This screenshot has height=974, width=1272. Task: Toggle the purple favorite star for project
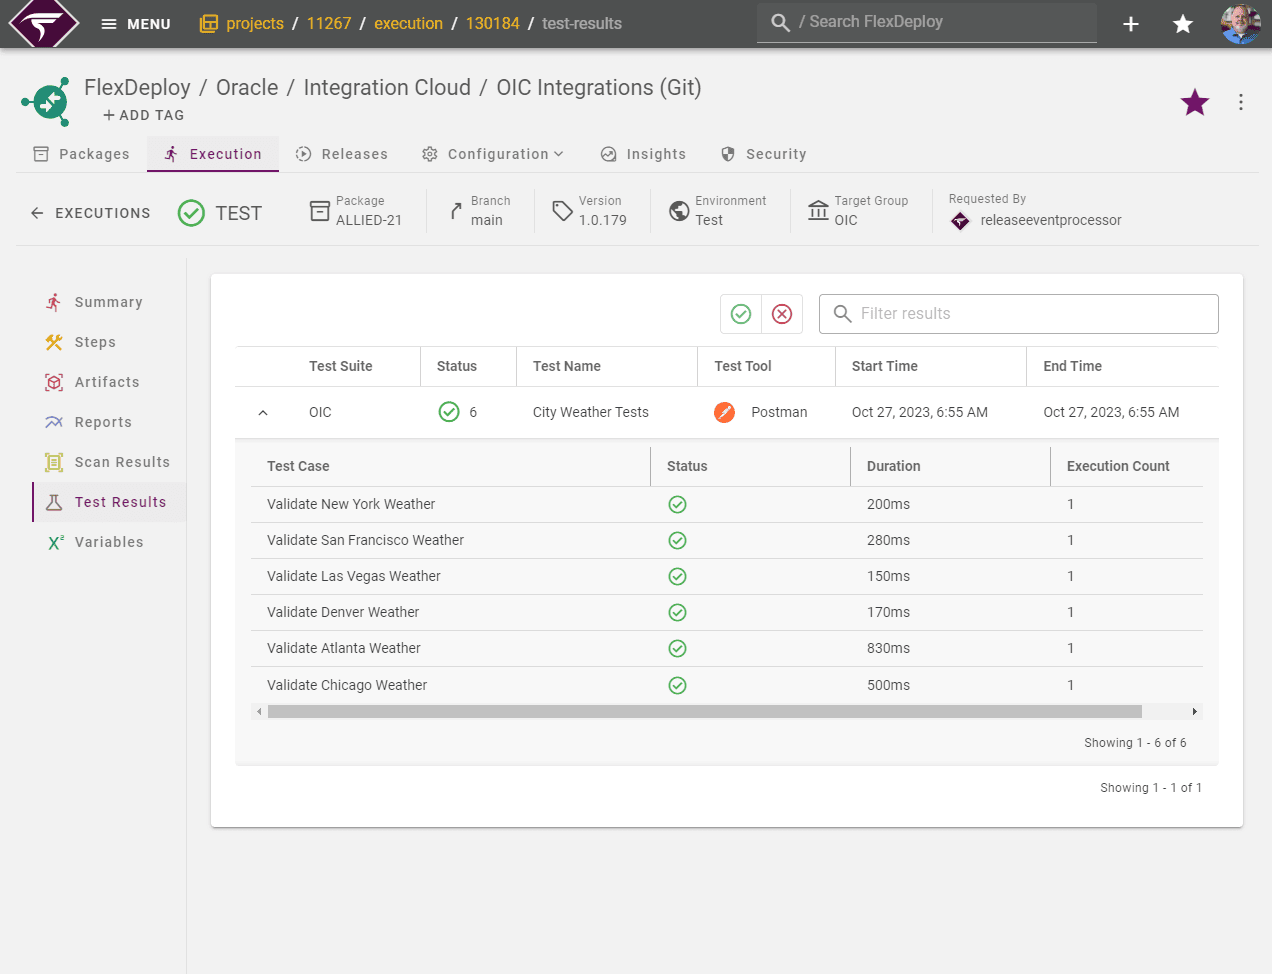coord(1195,102)
